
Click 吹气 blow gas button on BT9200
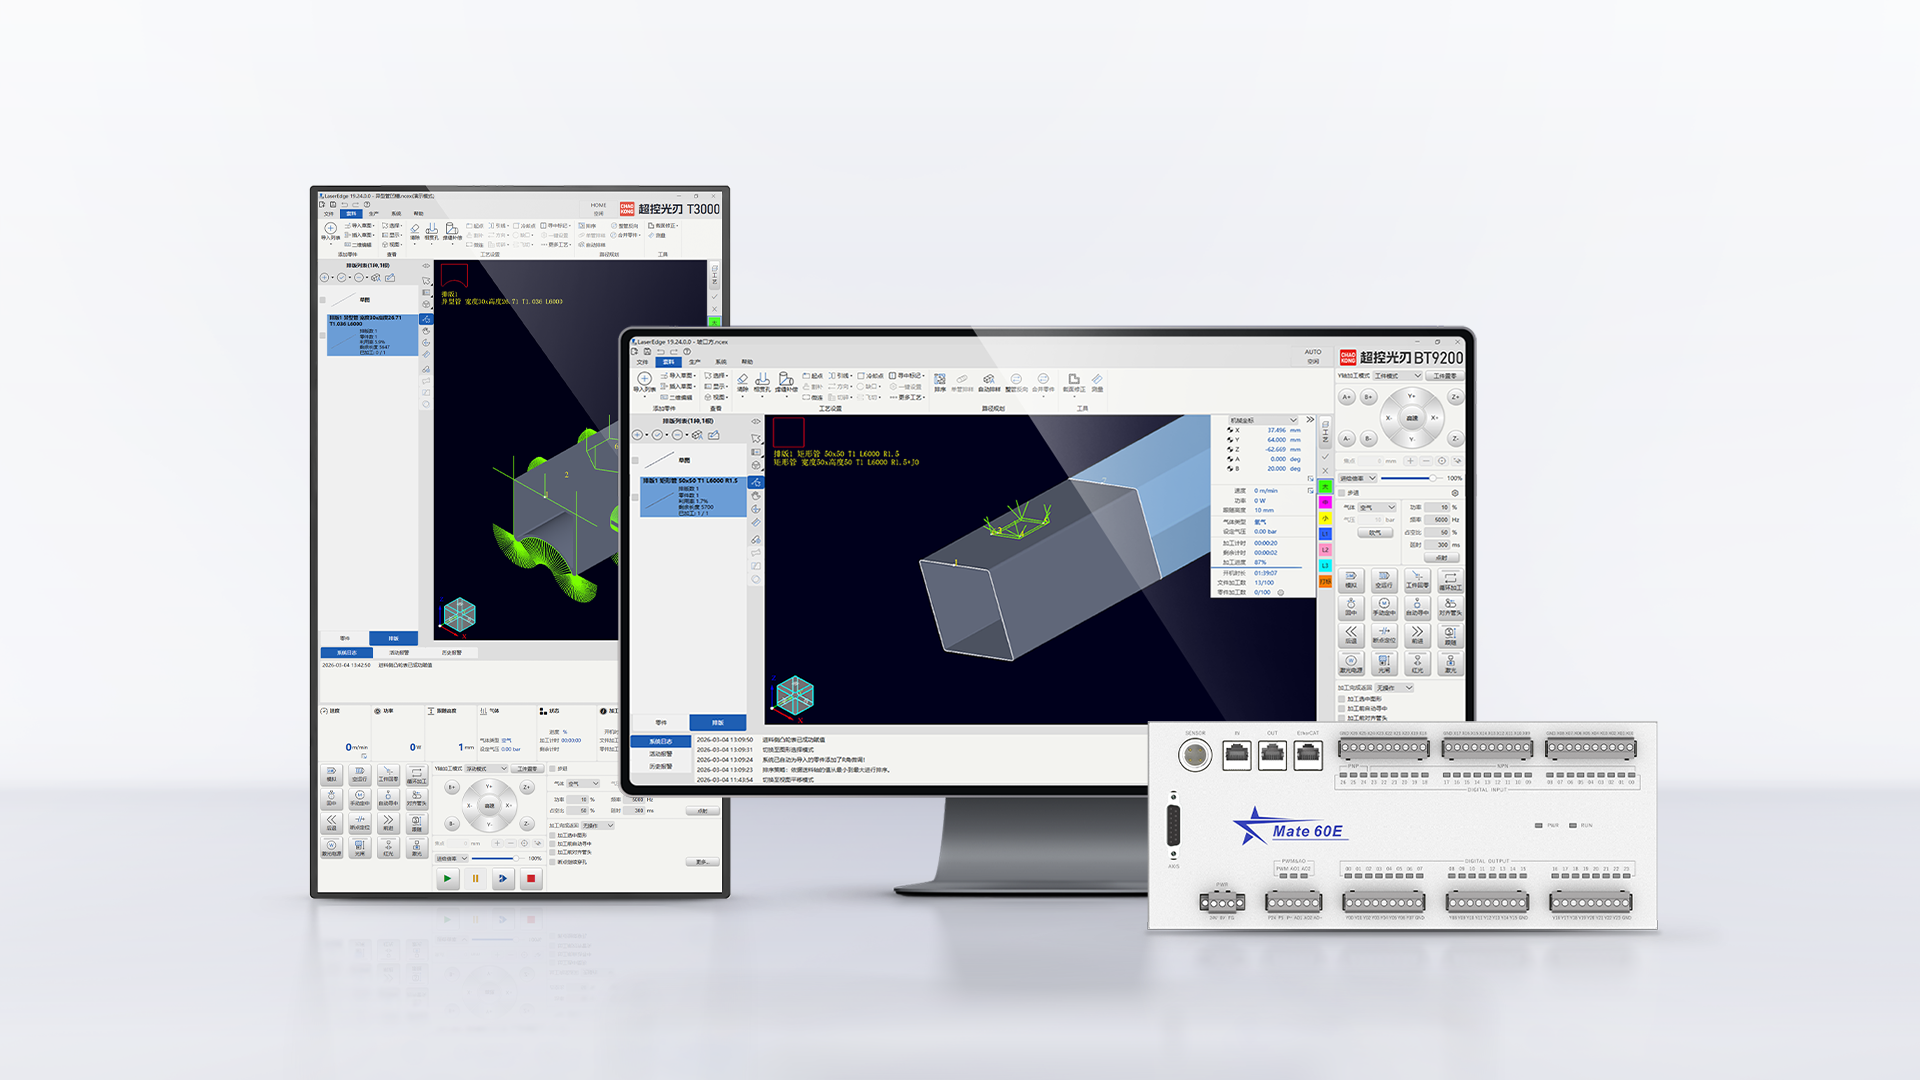[x=1375, y=533]
